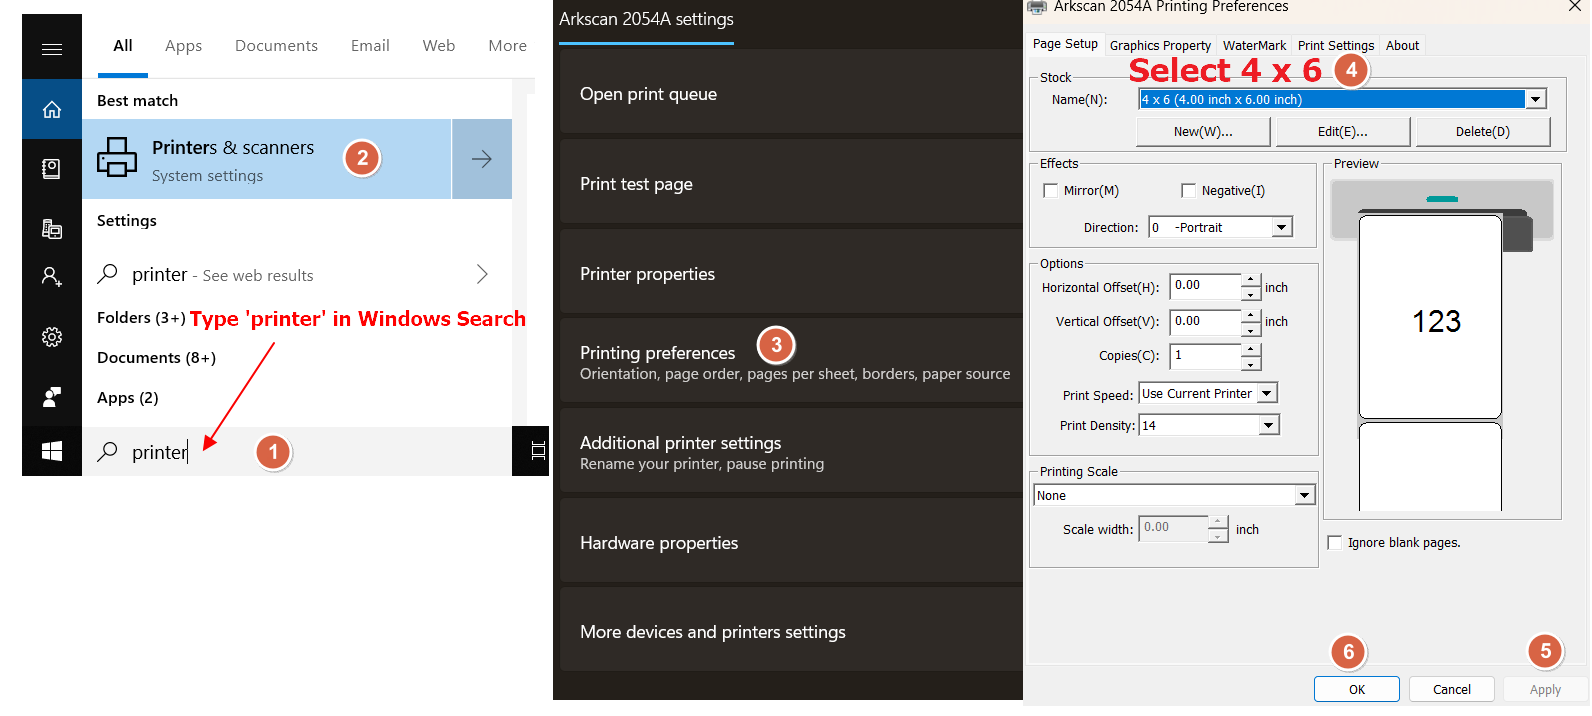Image resolution: width=1592 pixels, height=716 pixels.
Task: Click the arrow next to Printers & scanners
Action: (x=482, y=159)
